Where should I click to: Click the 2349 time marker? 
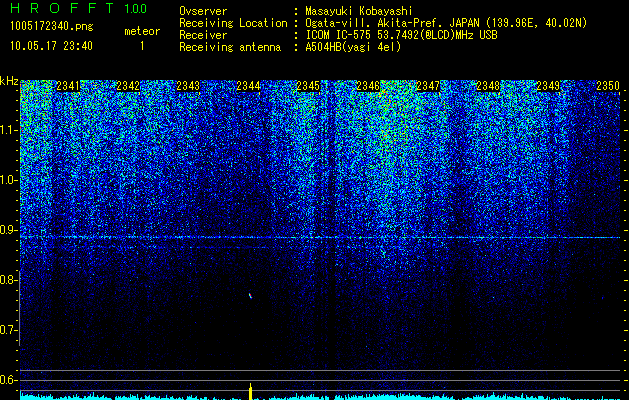point(548,86)
